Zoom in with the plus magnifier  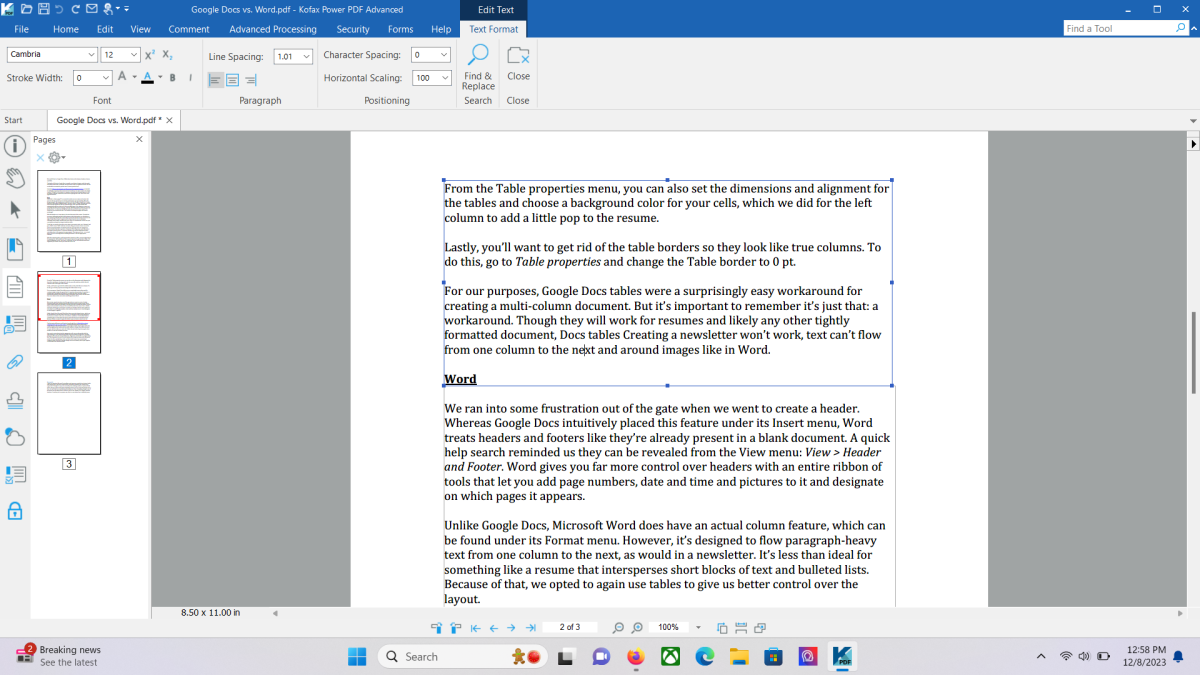coord(637,628)
